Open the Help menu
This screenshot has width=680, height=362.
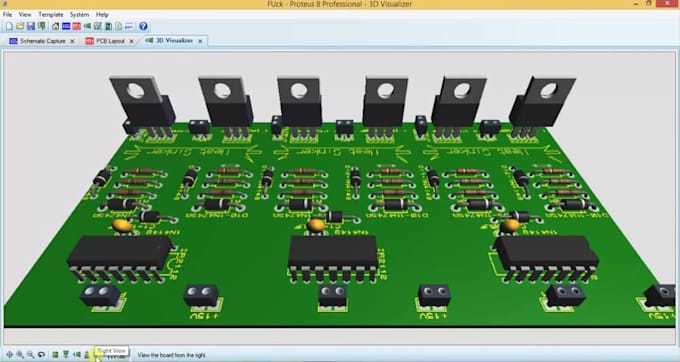(102, 14)
